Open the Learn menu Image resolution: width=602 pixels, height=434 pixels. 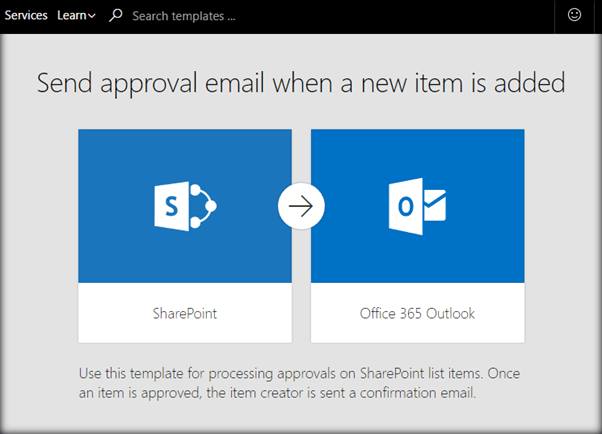[71, 16]
